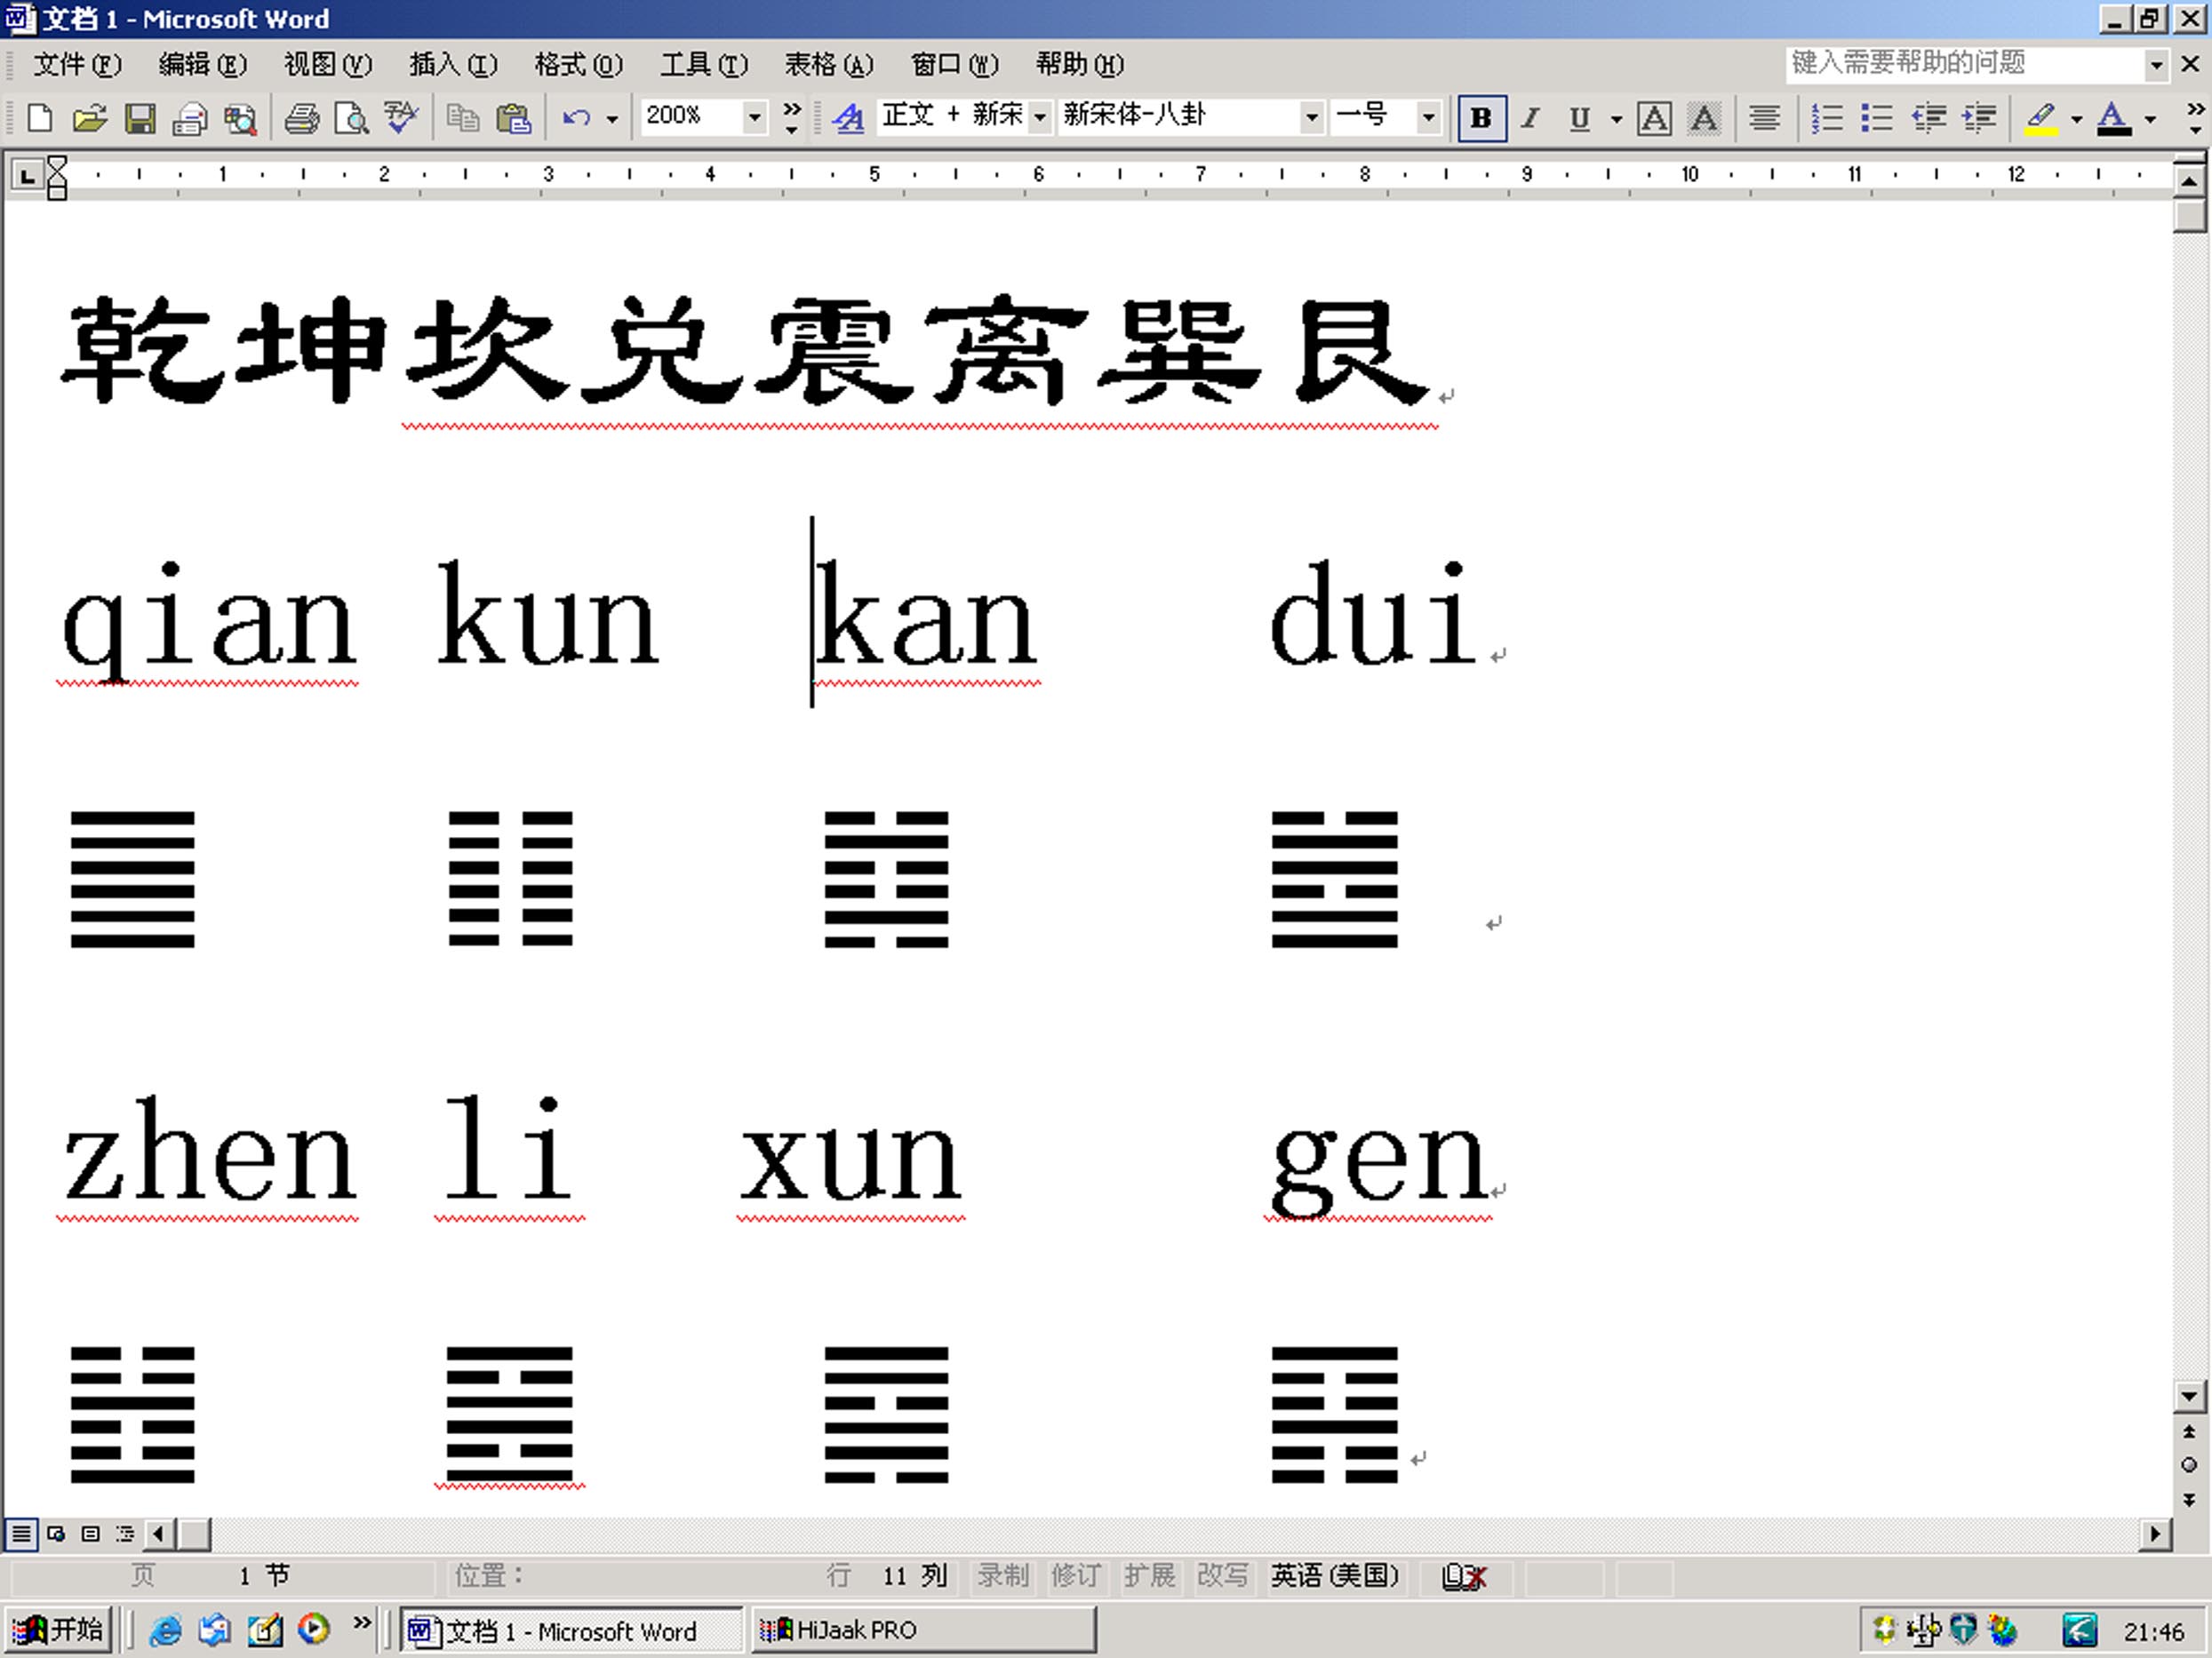The width and height of the screenshot is (2212, 1658).
Task: Apply character shading icon
Action: click(1704, 119)
